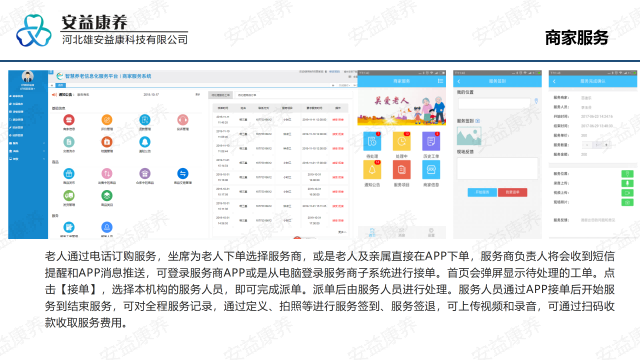640x360 pixels.
Task: Expand the last sidebar menu item
Action: (x=27, y=159)
